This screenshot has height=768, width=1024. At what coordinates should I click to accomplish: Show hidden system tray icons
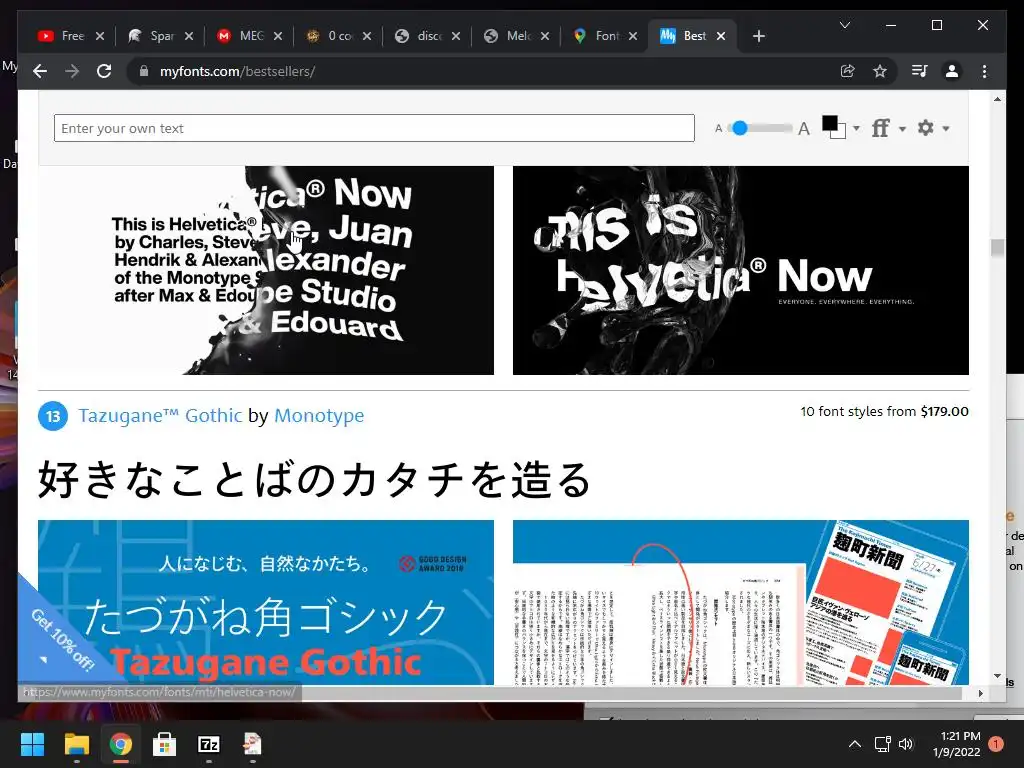[x=854, y=744]
